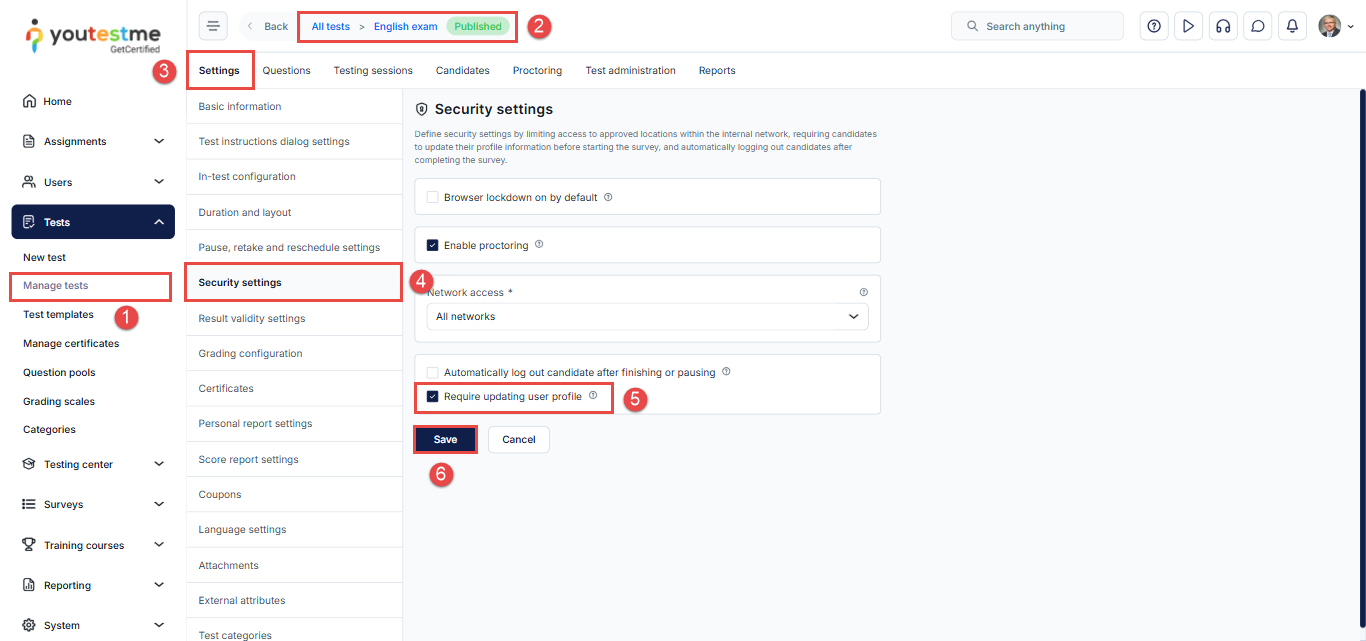The width and height of the screenshot is (1366, 641).
Task: Uncheck the Enable proctoring checkbox
Action: [x=433, y=245]
